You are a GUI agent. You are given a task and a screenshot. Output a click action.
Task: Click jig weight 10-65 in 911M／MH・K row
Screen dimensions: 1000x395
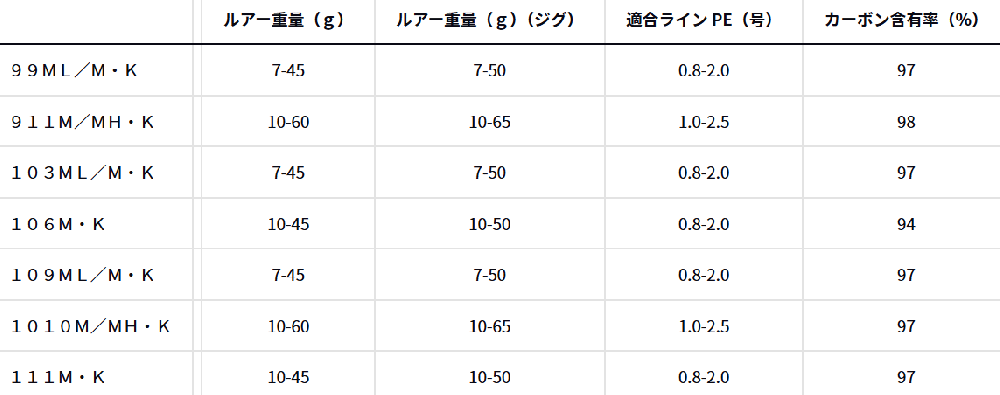[489, 122]
